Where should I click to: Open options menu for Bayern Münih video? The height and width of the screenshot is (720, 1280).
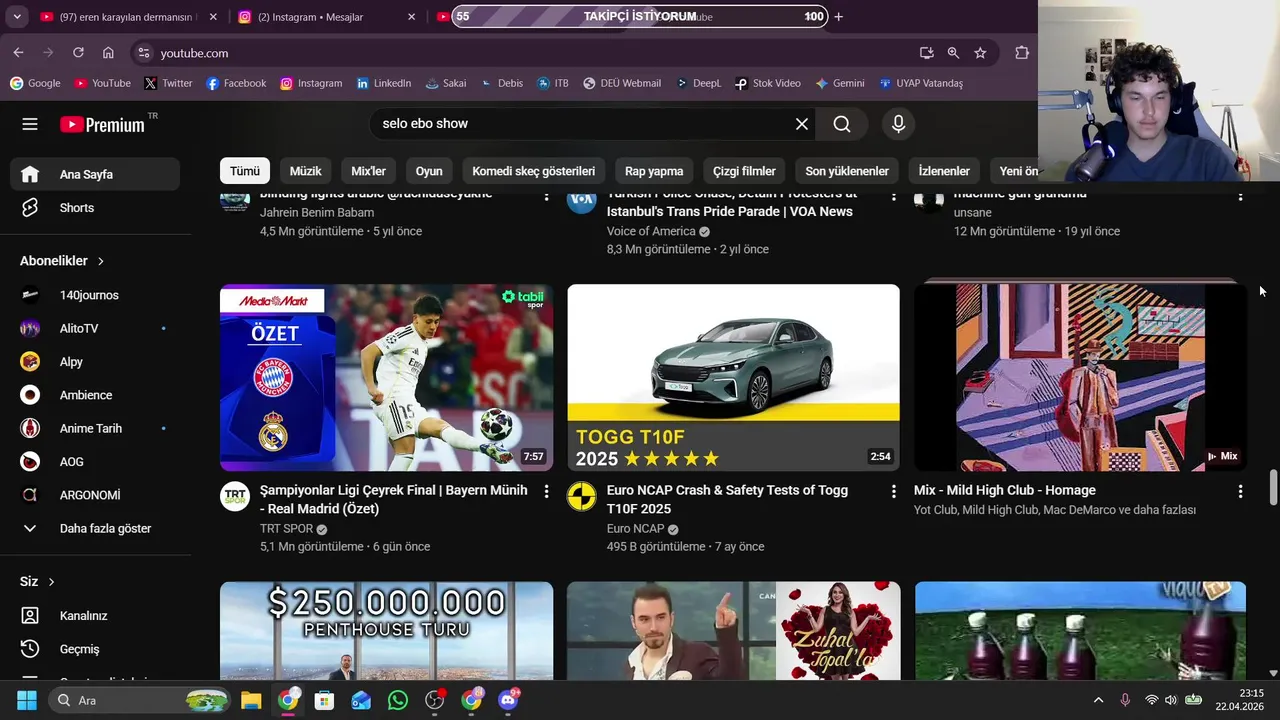pyautogui.click(x=546, y=491)
